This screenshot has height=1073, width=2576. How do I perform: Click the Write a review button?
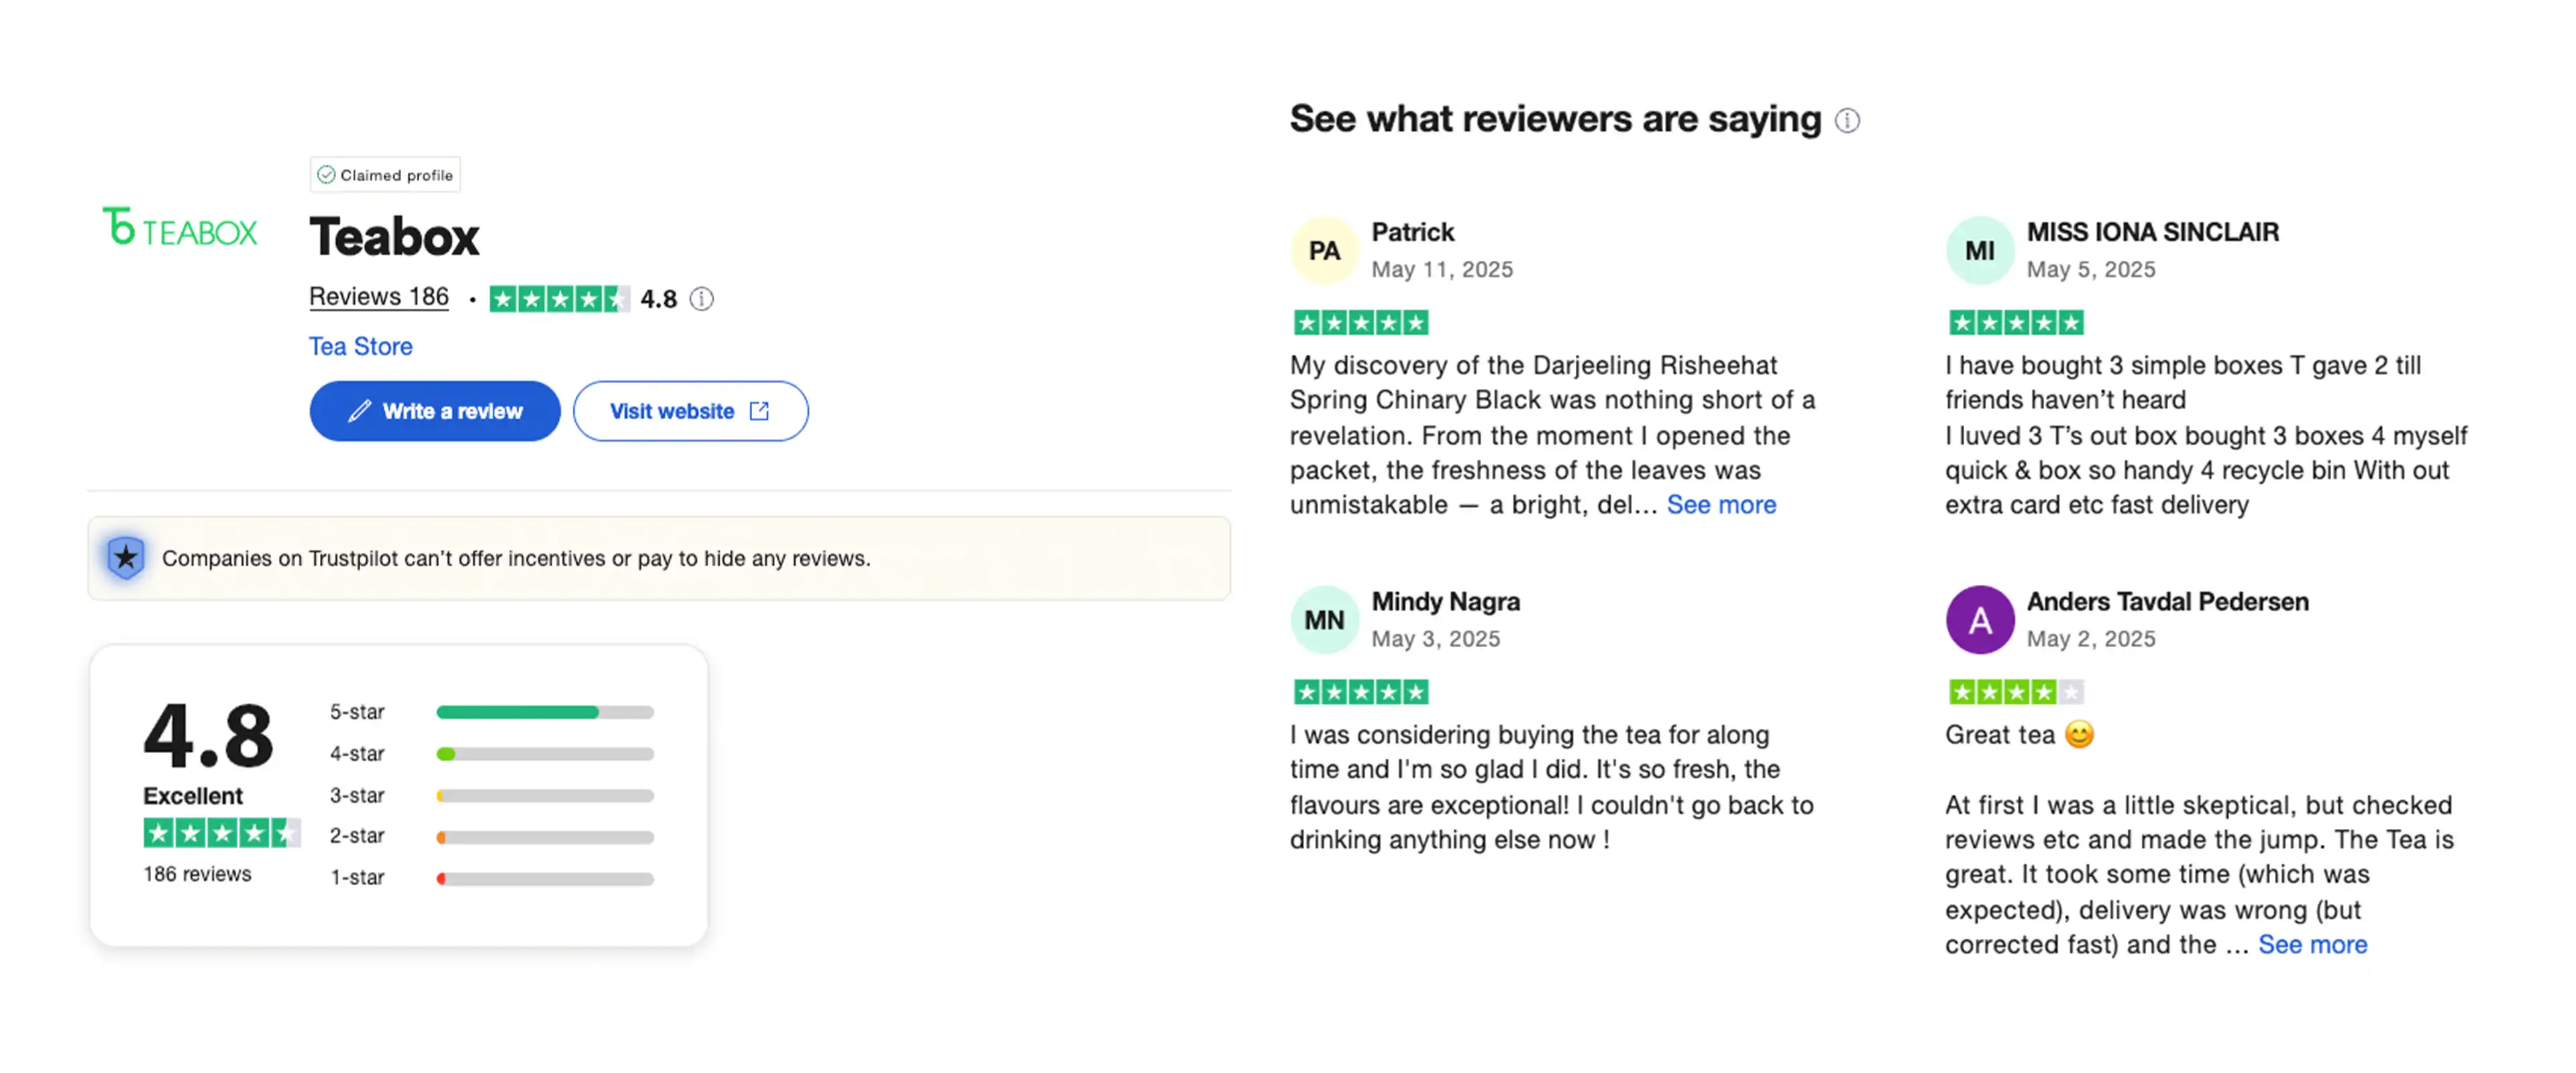point(435,411)
